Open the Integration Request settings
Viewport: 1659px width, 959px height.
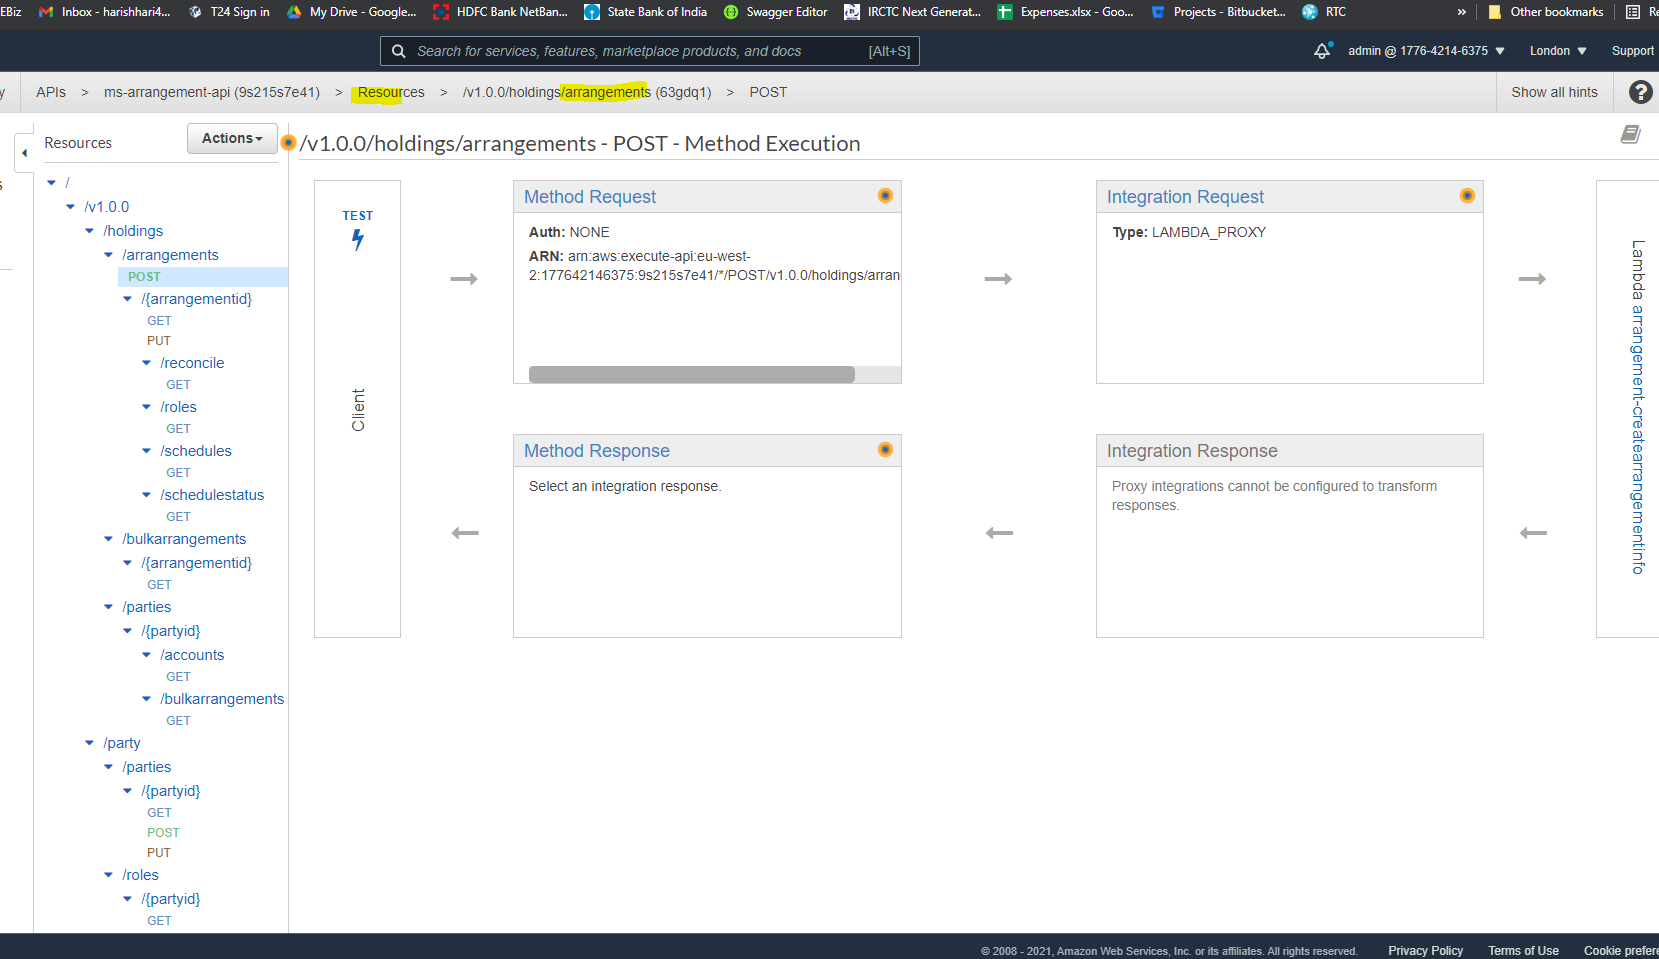1185,197
